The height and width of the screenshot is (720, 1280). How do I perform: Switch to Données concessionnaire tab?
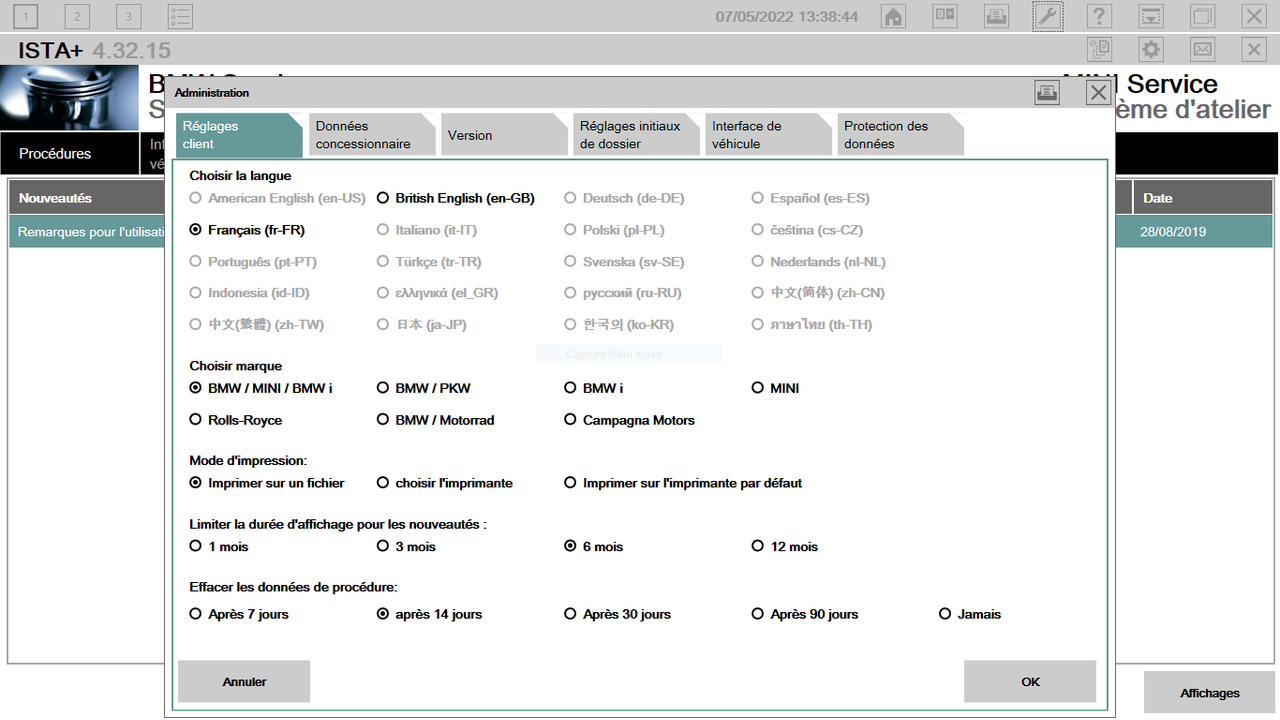point(372,135)
